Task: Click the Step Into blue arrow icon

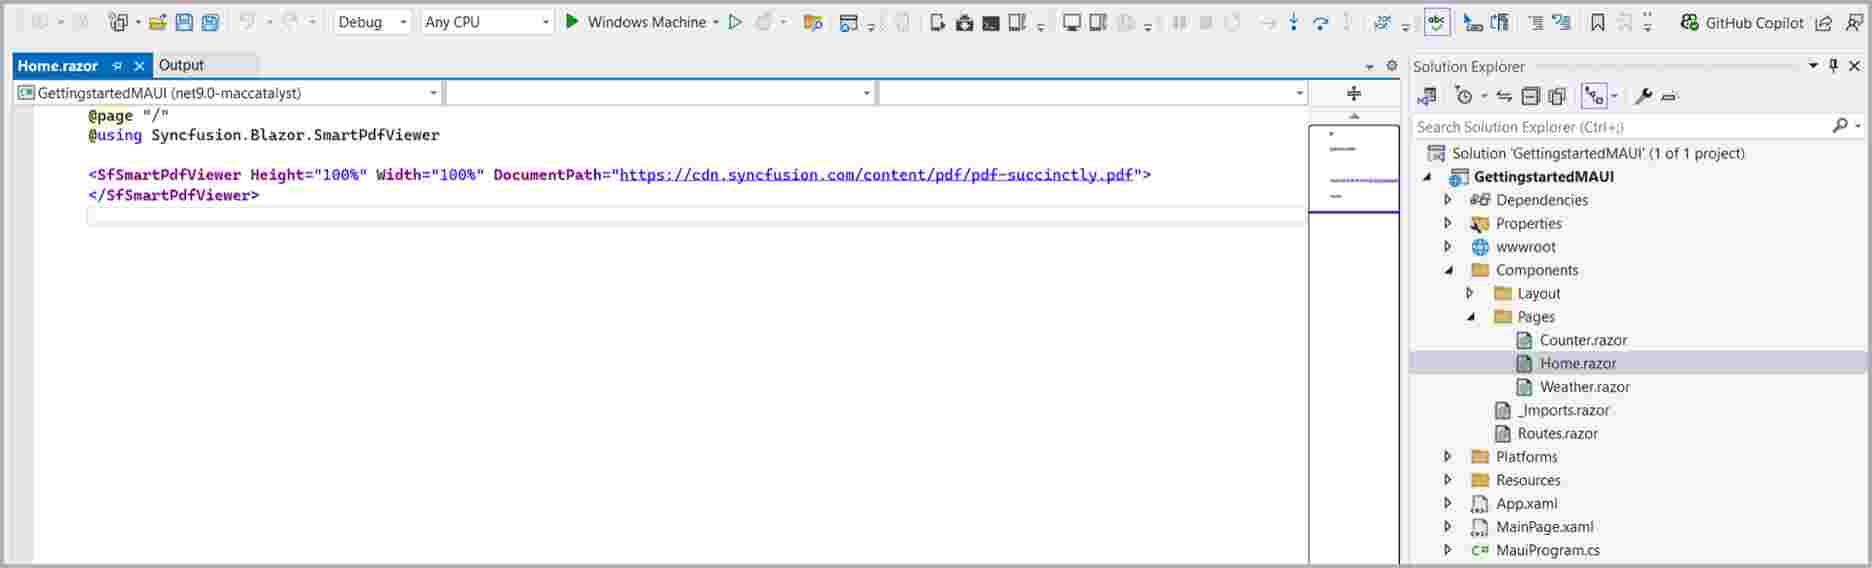Action: 1294,22
